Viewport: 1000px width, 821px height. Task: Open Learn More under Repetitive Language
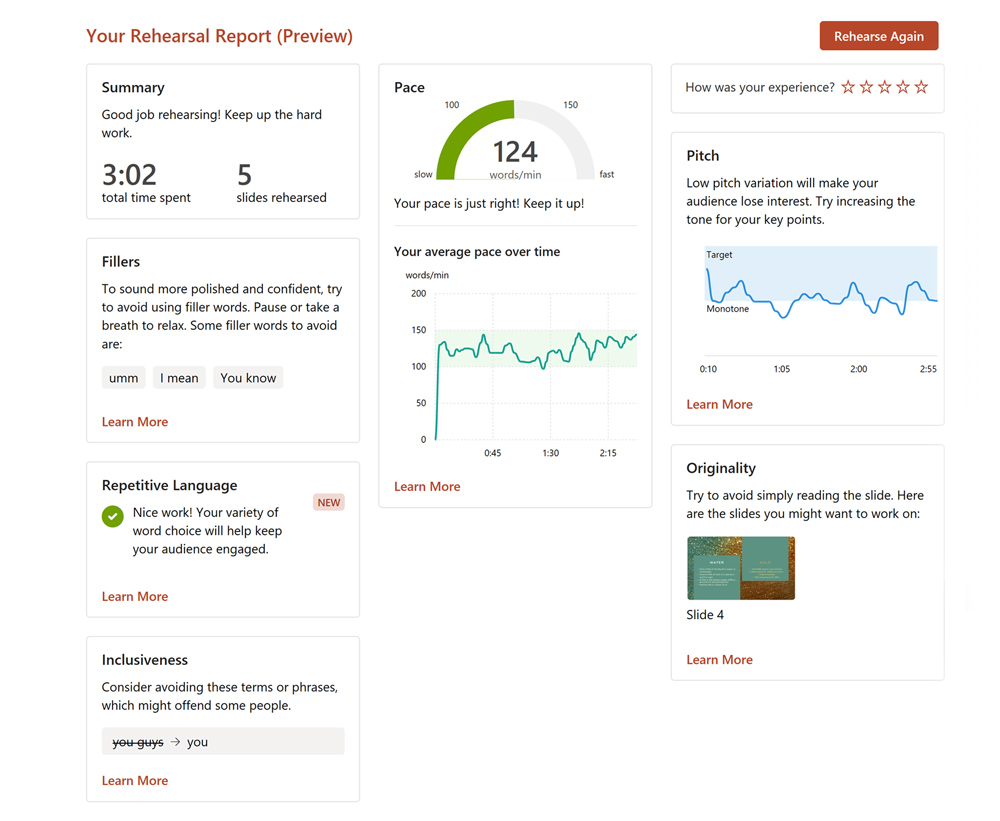tap(135, 597)
